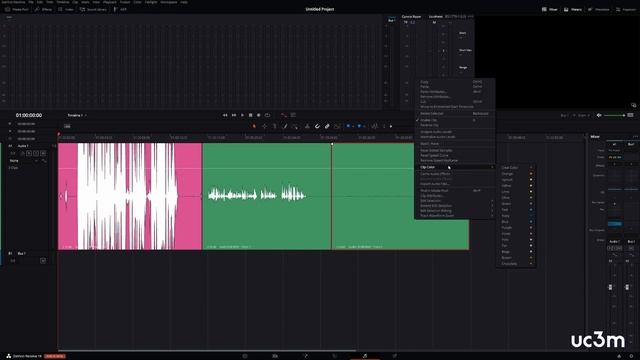Viewport: 640px width, 360px height.
Task: Click the Audio 1 fader in Mixer
Action: tap(611, 287)
